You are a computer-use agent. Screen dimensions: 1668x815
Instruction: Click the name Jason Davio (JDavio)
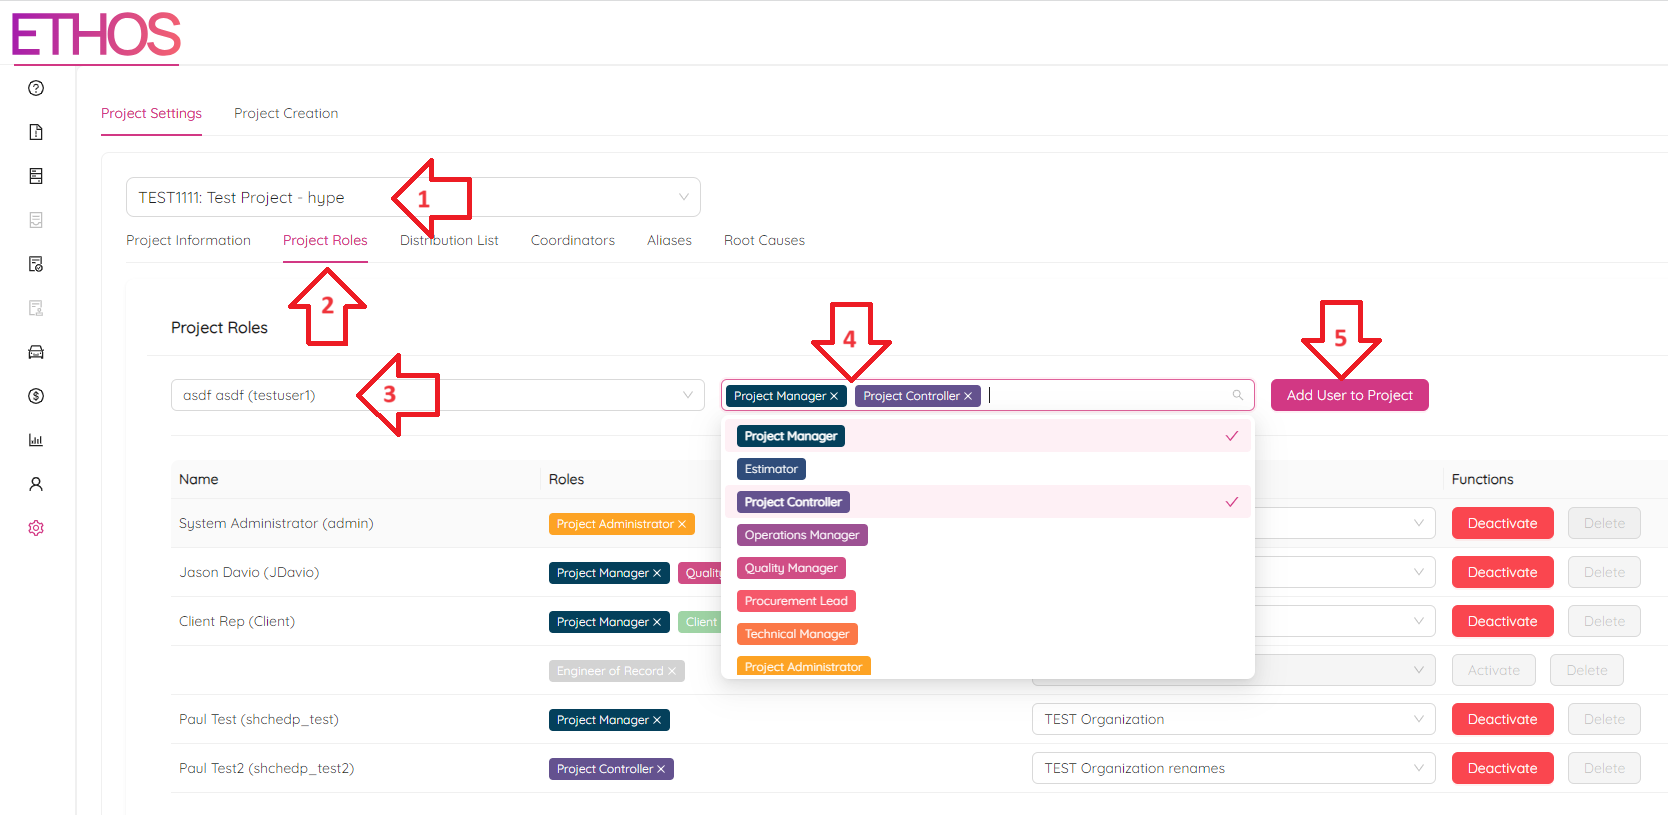(249, 572)
